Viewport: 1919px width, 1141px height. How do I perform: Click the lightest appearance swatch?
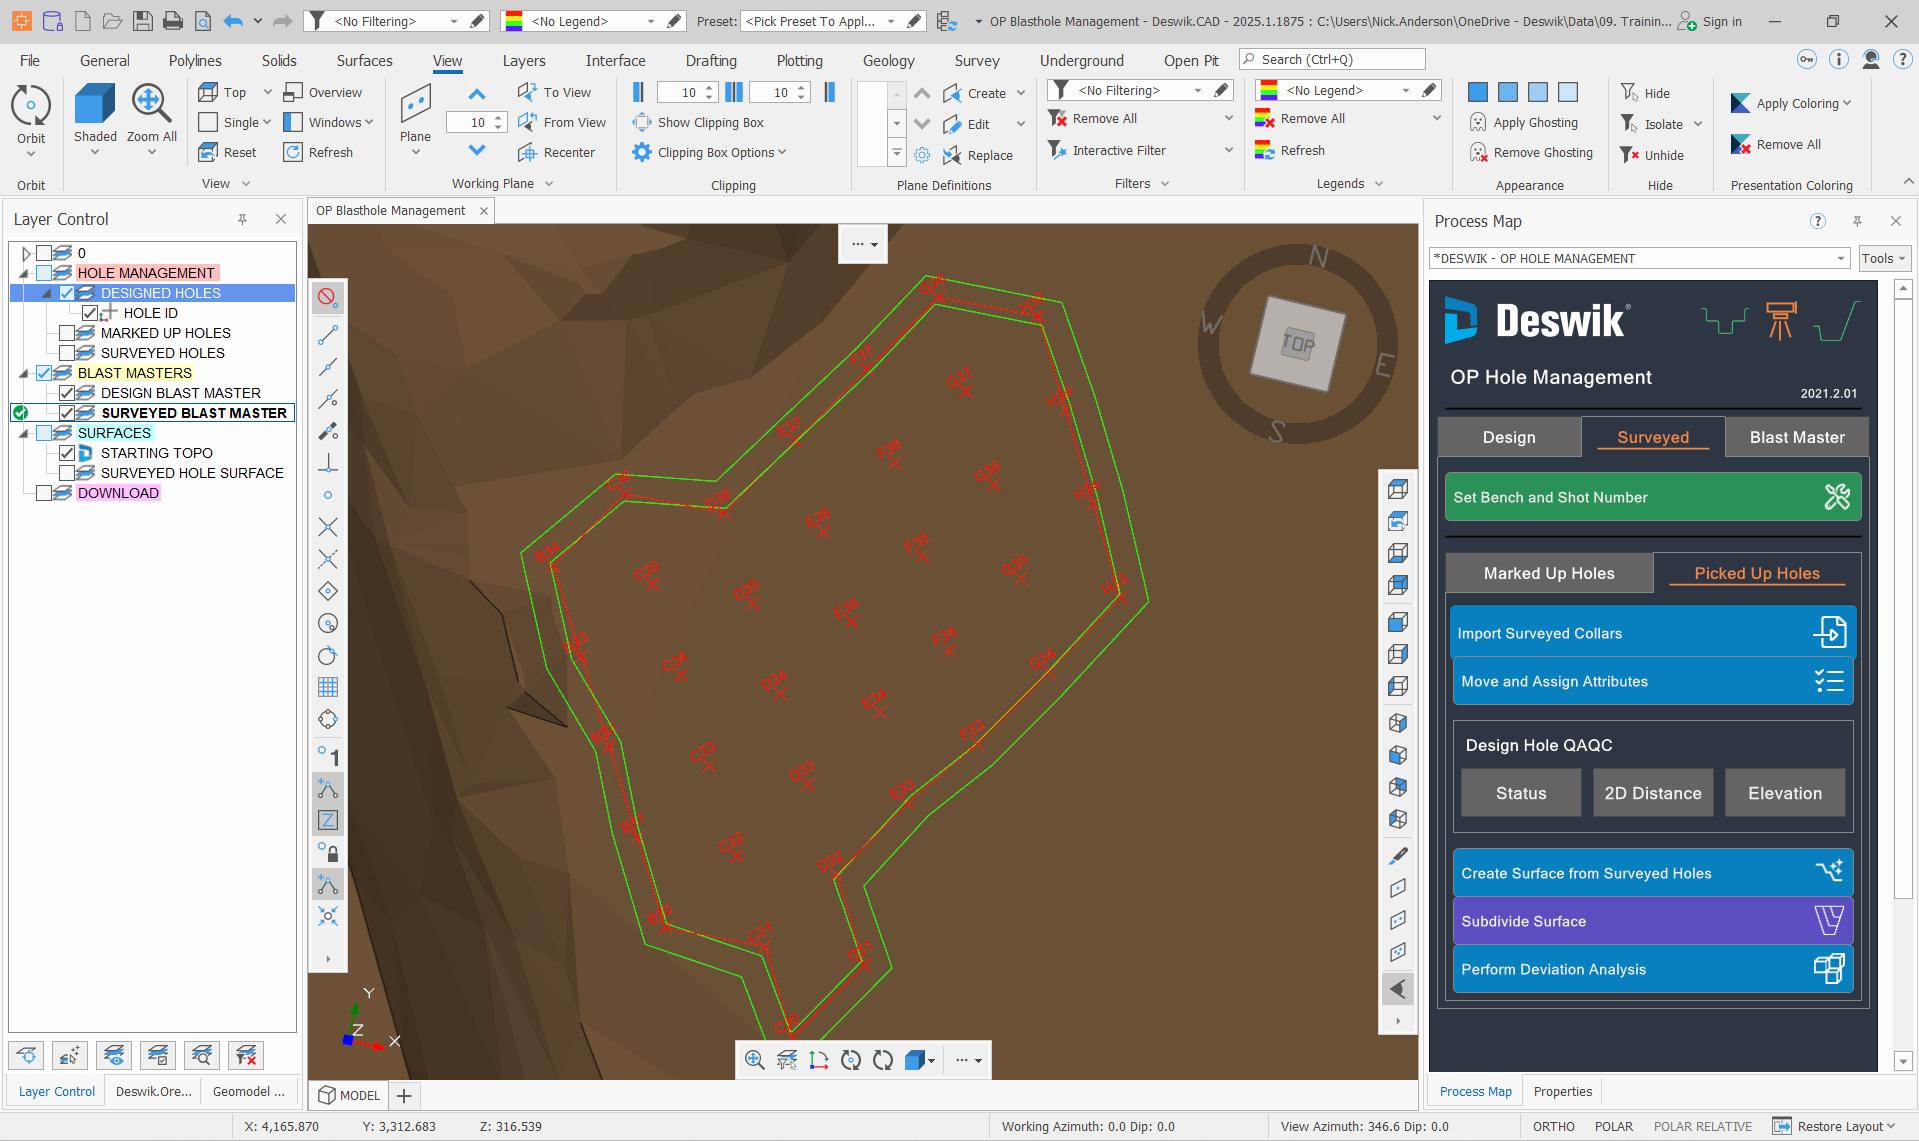tap(1568, 92)
